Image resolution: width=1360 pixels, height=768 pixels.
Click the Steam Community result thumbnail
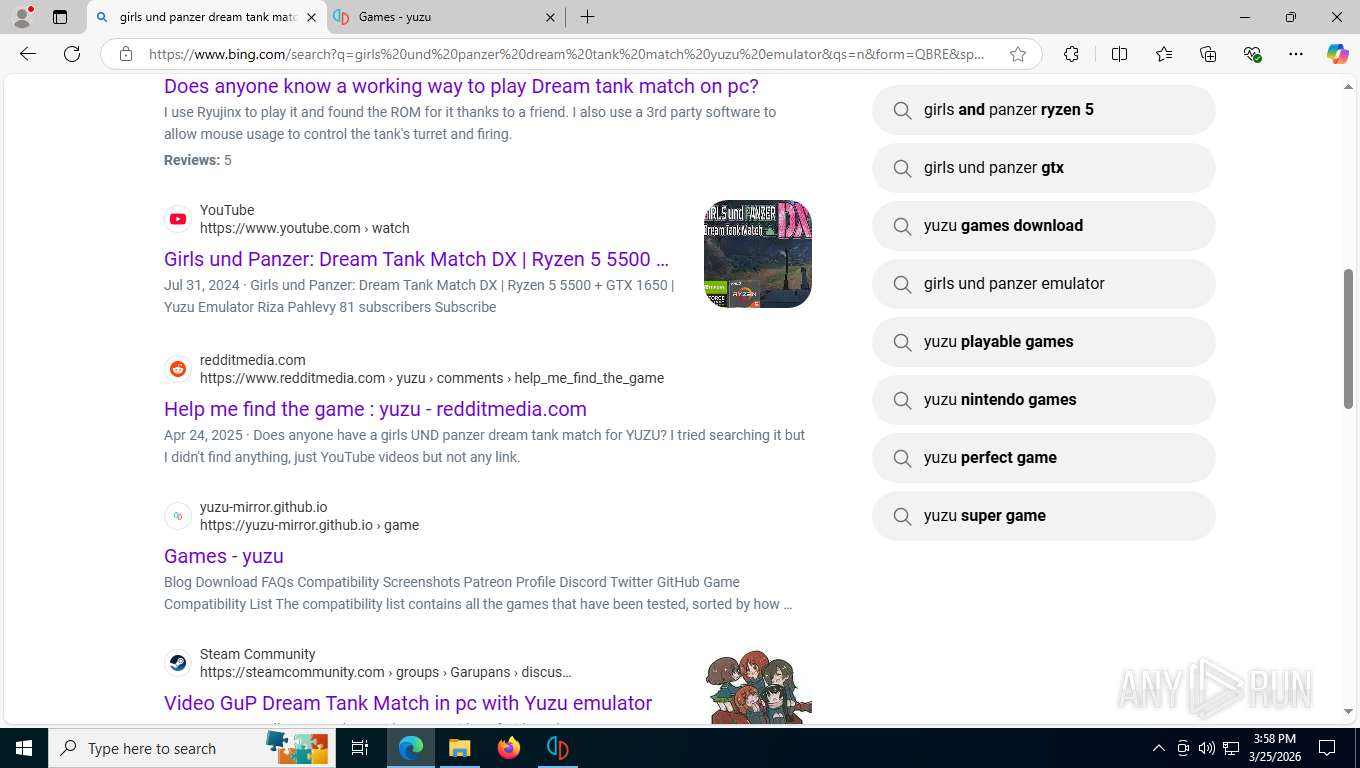(x=757, y=688)
